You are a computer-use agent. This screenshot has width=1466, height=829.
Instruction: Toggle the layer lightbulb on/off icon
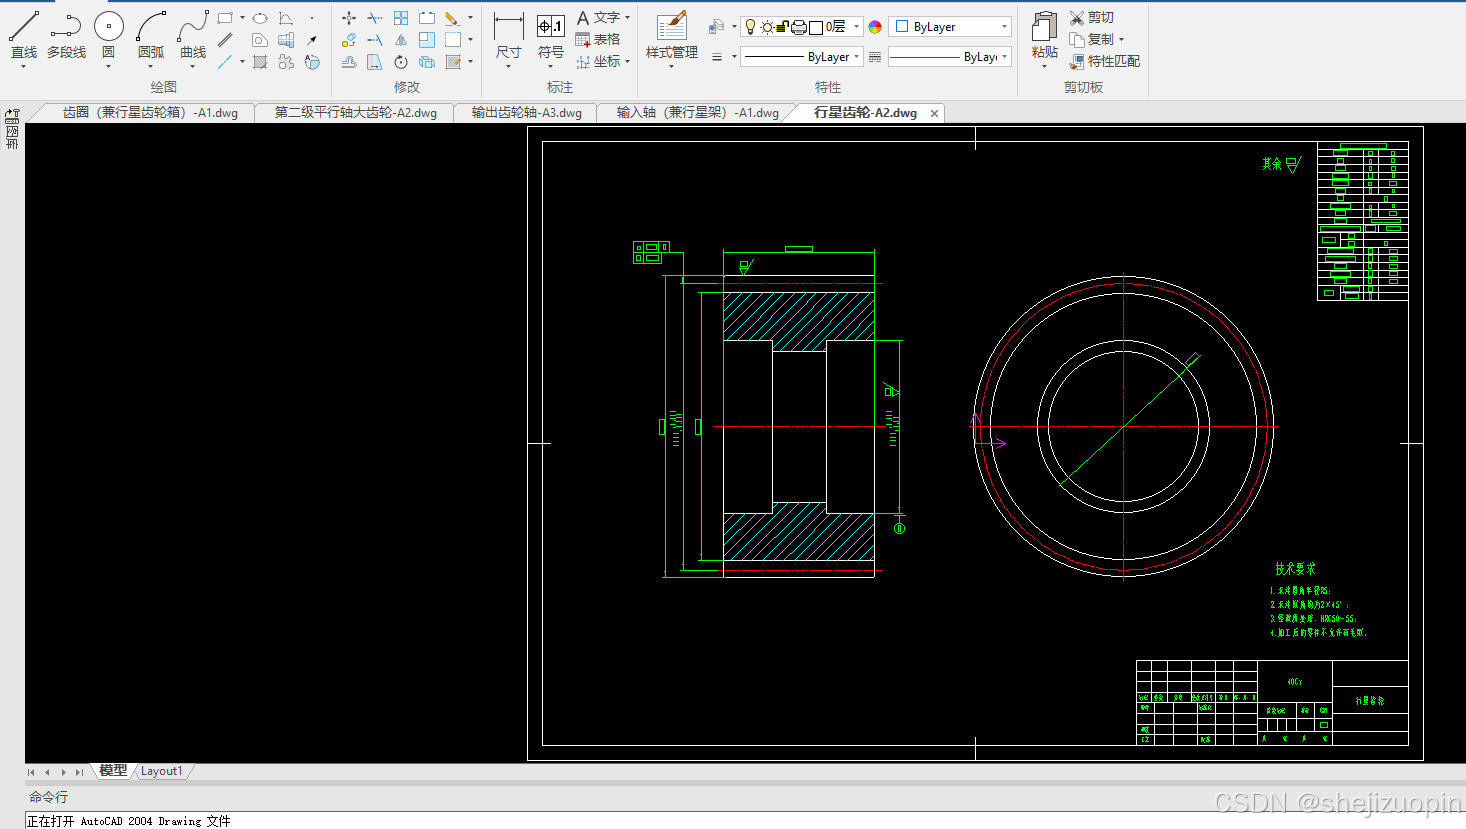pos(750,27)
